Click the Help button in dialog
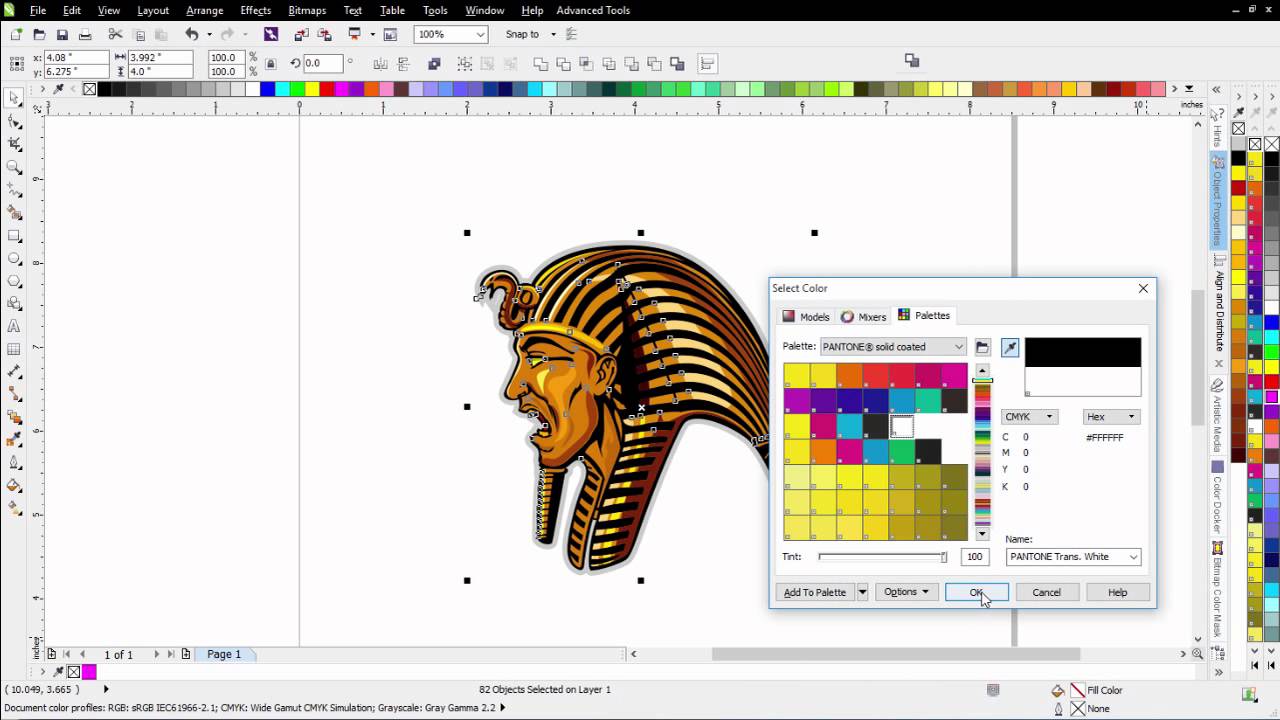 coord(1118,592)
